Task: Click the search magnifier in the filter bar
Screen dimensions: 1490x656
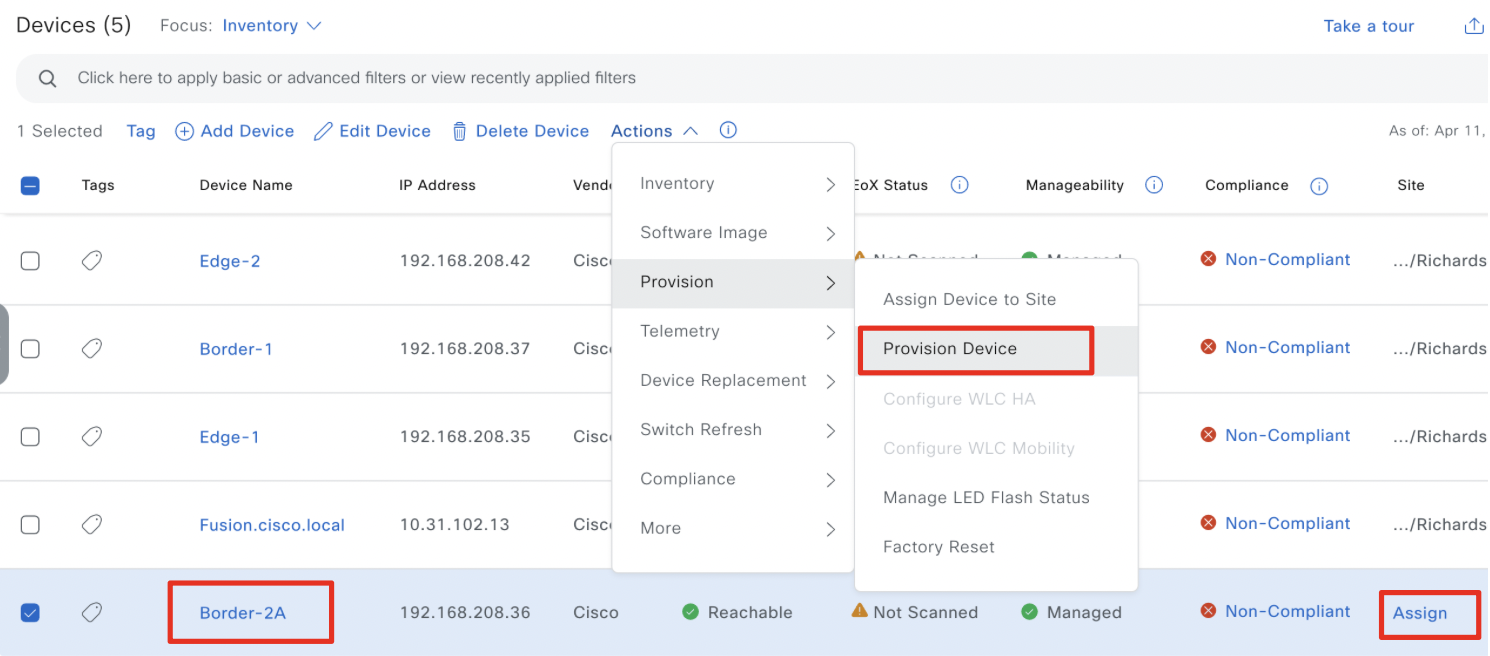Action: (46, 77)
